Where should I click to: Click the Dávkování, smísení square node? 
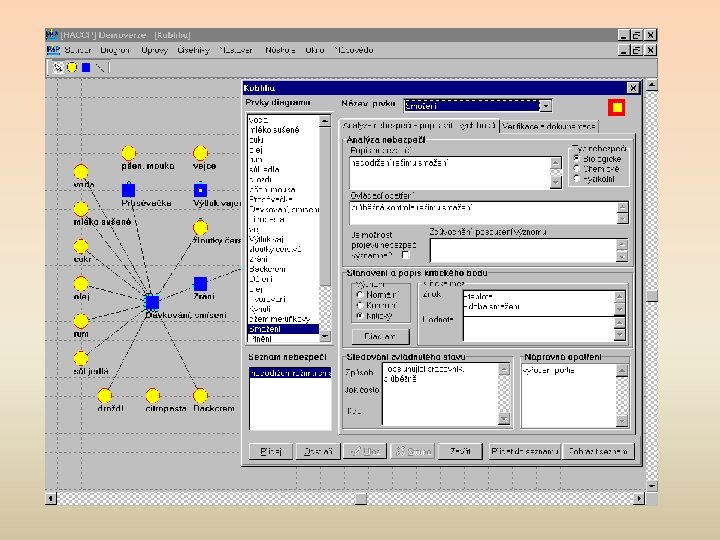coord(152,302)
